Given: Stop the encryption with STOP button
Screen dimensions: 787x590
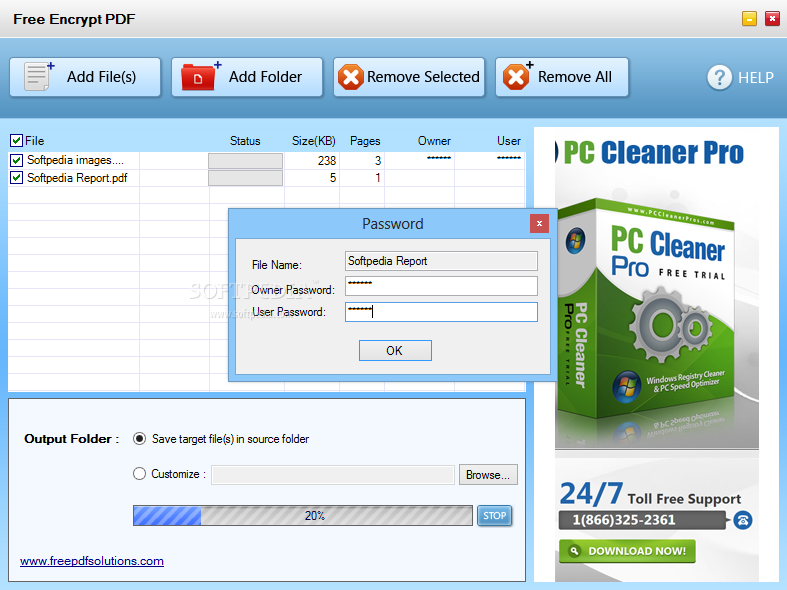Looking at the screenshot, I should point(494,516).
